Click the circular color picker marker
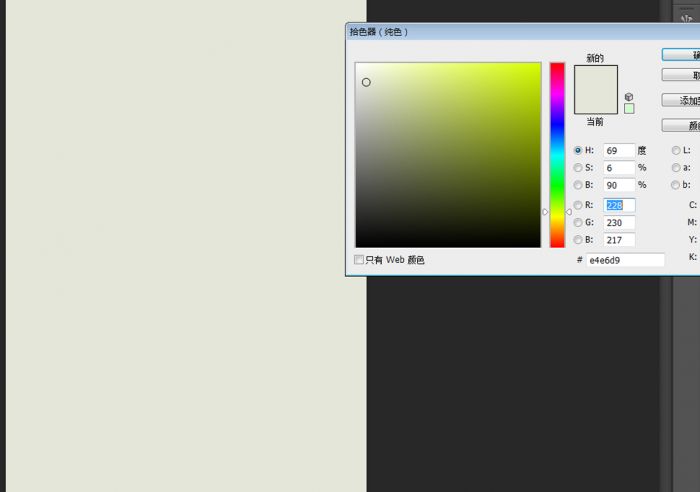The height and width of the screenshot is (492, 700). pos(366,82)
